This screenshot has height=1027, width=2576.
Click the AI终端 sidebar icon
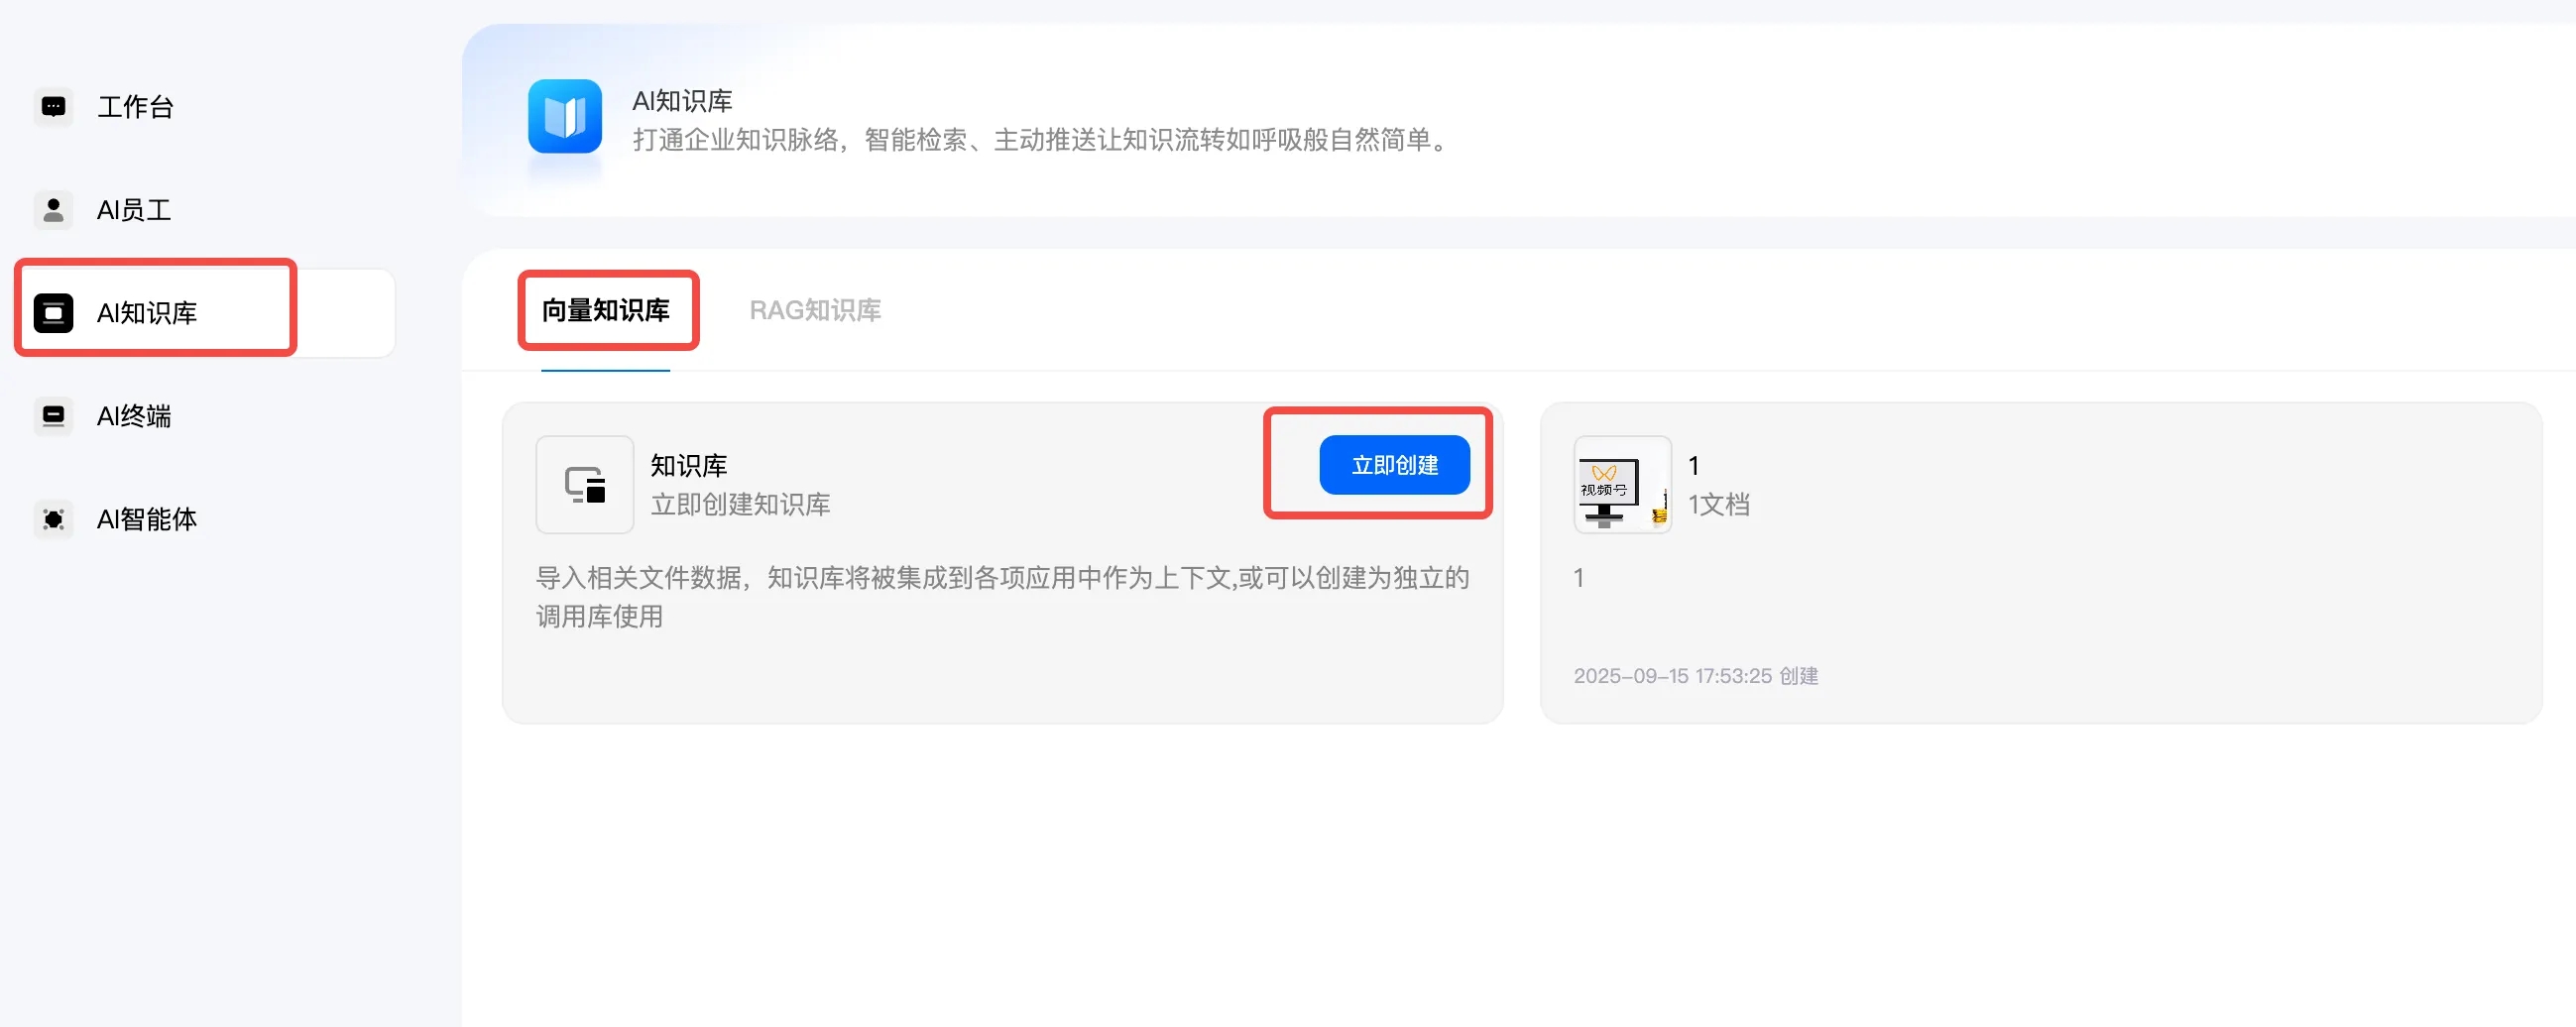point(53,416)
